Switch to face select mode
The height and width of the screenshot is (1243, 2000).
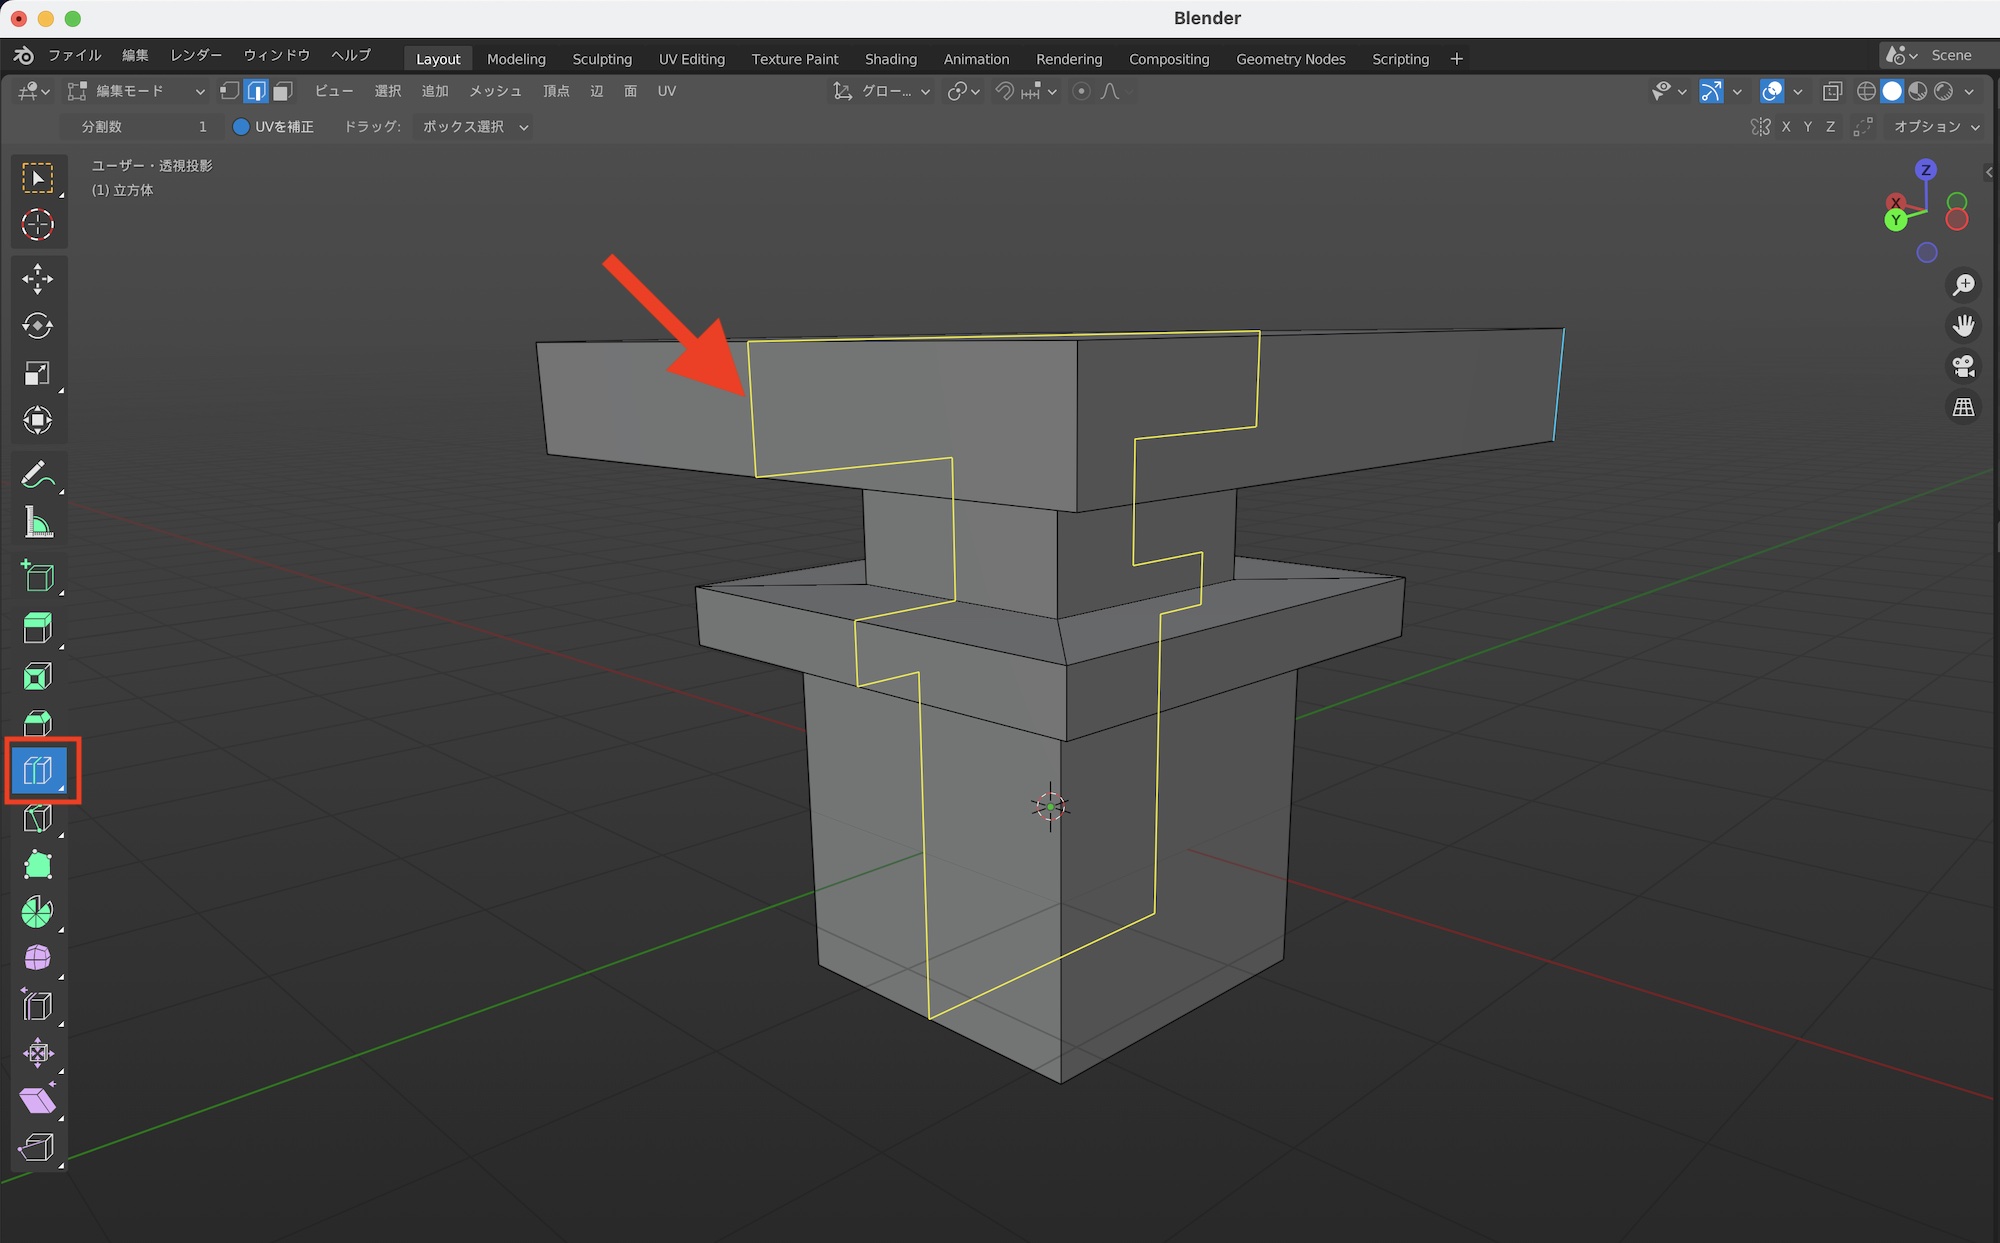(x=283, y=91)
